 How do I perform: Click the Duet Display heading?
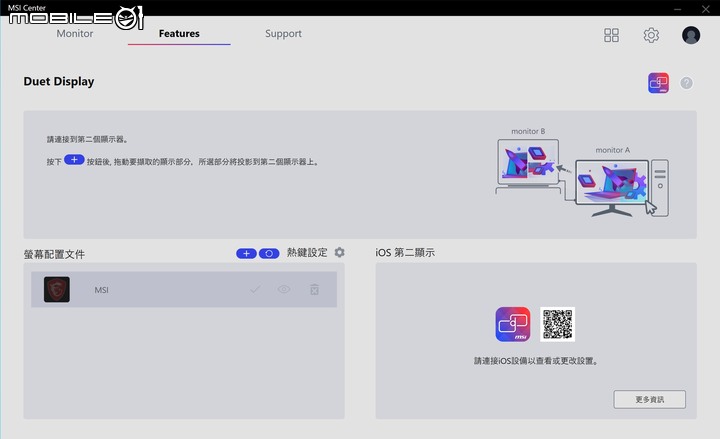pyautogui.click(x=59, y=81)
